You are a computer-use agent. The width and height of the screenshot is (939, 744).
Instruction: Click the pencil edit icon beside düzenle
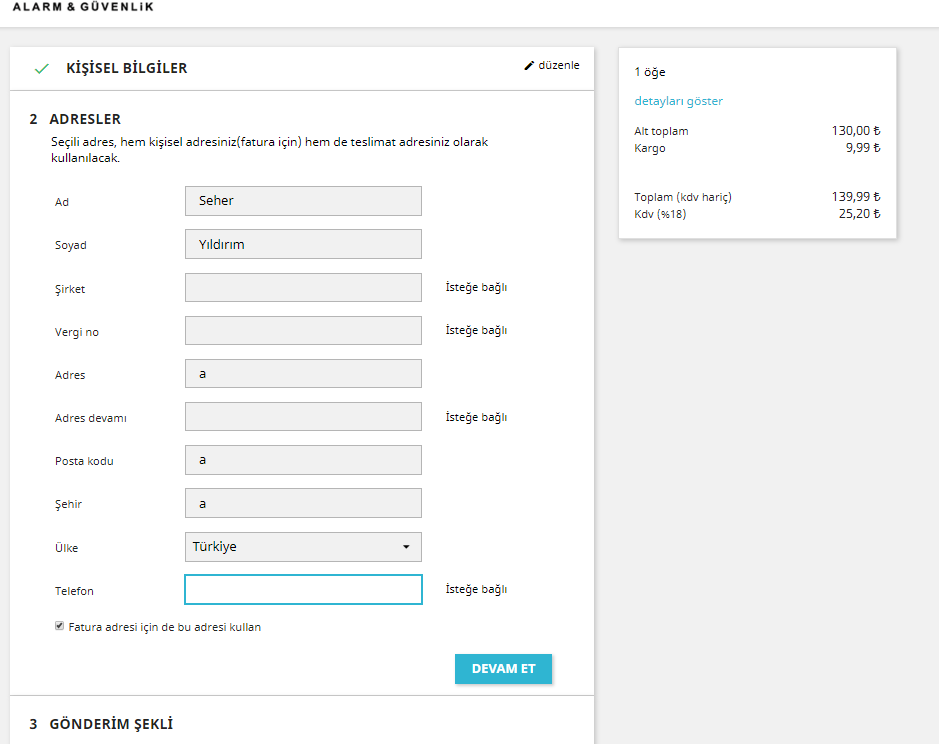click(529, 65)
